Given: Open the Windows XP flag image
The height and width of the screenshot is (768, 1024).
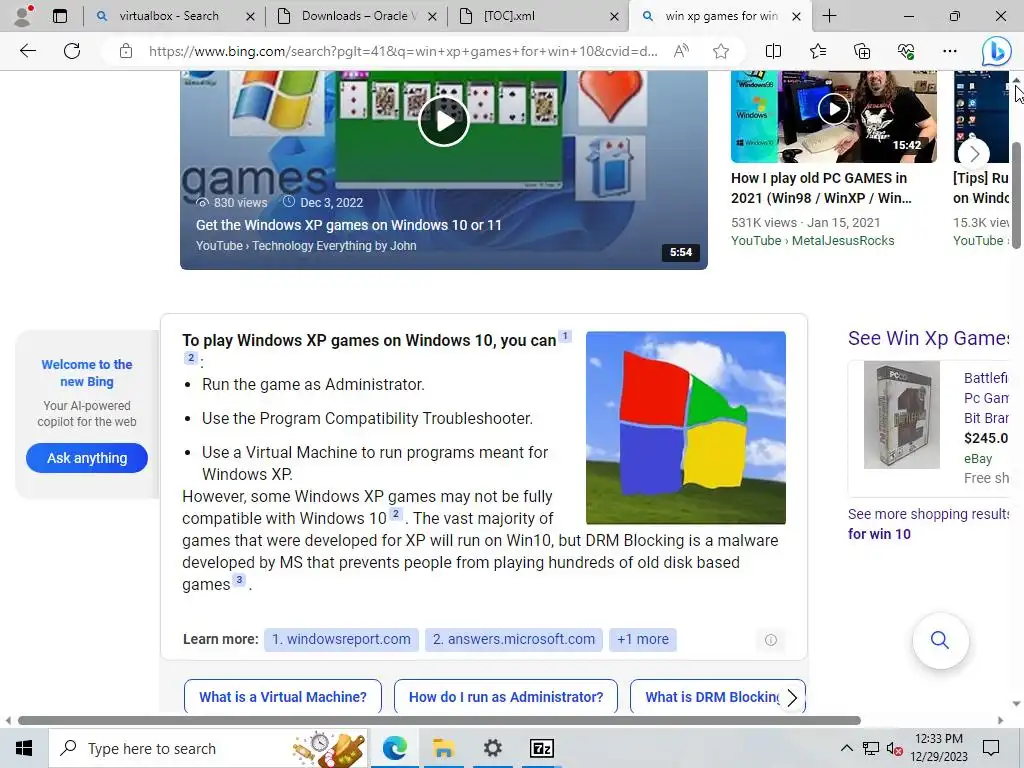Looking at the screenshot, I should [686, 428].
